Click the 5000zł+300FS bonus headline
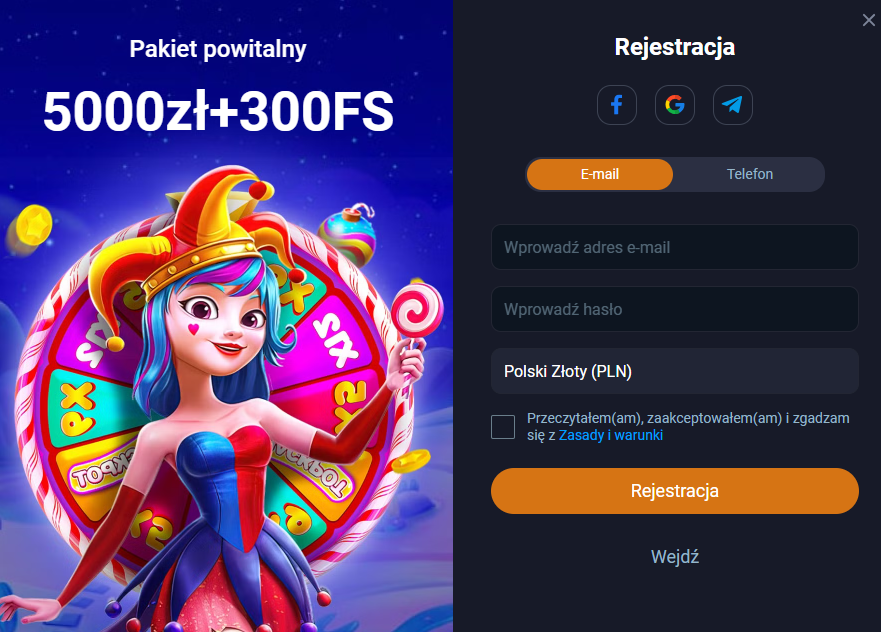The width and height of the screenshot is (881, 632). [218, 112]
